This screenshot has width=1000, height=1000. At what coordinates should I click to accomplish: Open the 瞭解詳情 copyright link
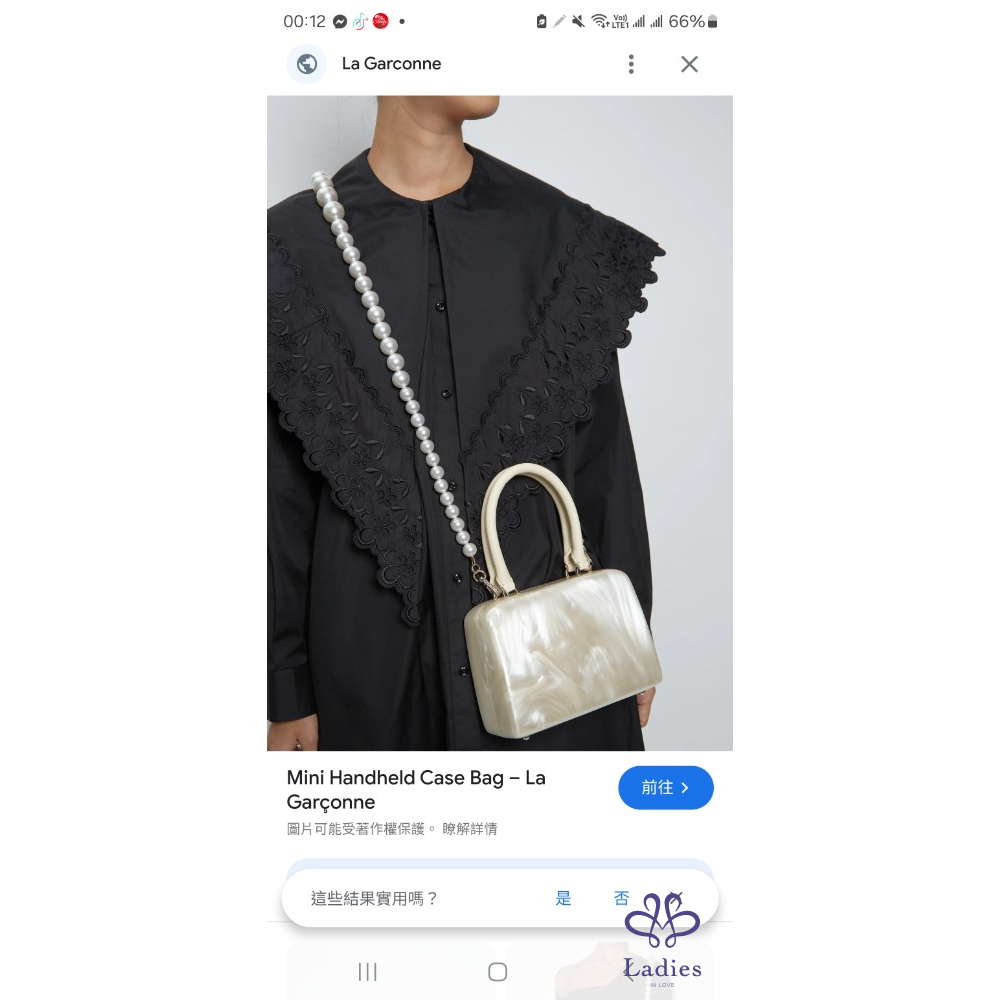click(x=469, y=828)
